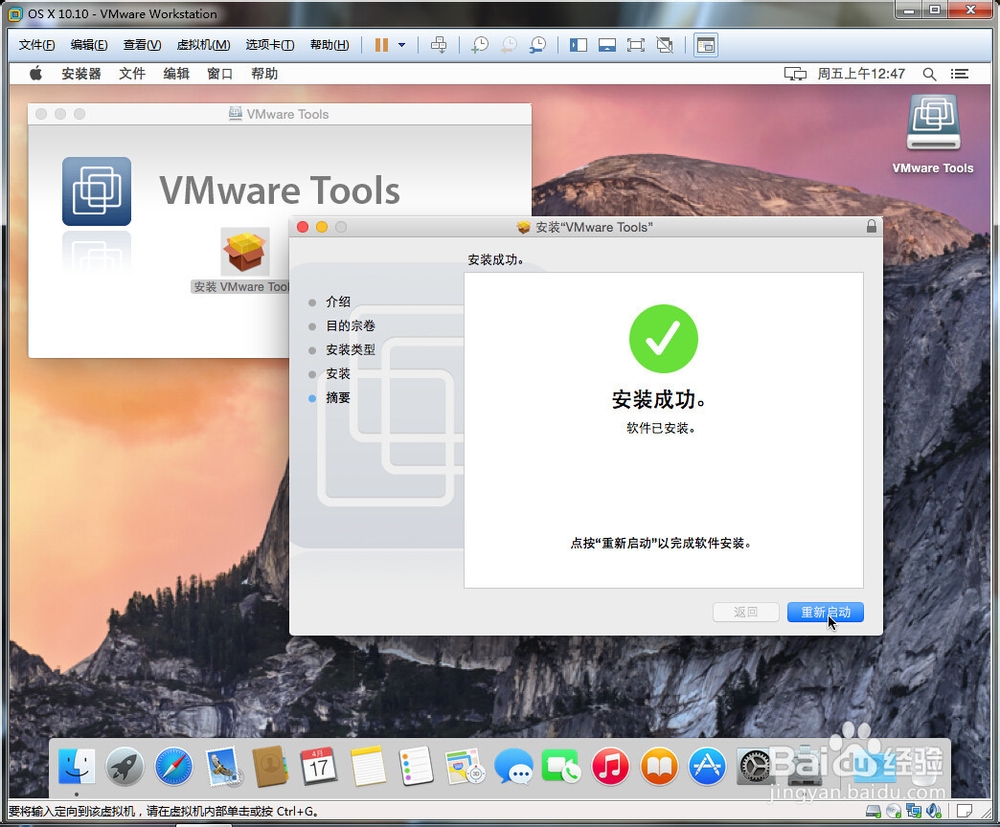The height and width of the screenshot is (827, 1000).
Task: Click the VMware Tools disk icon on desktop
Action: click(x=933, y=122)
